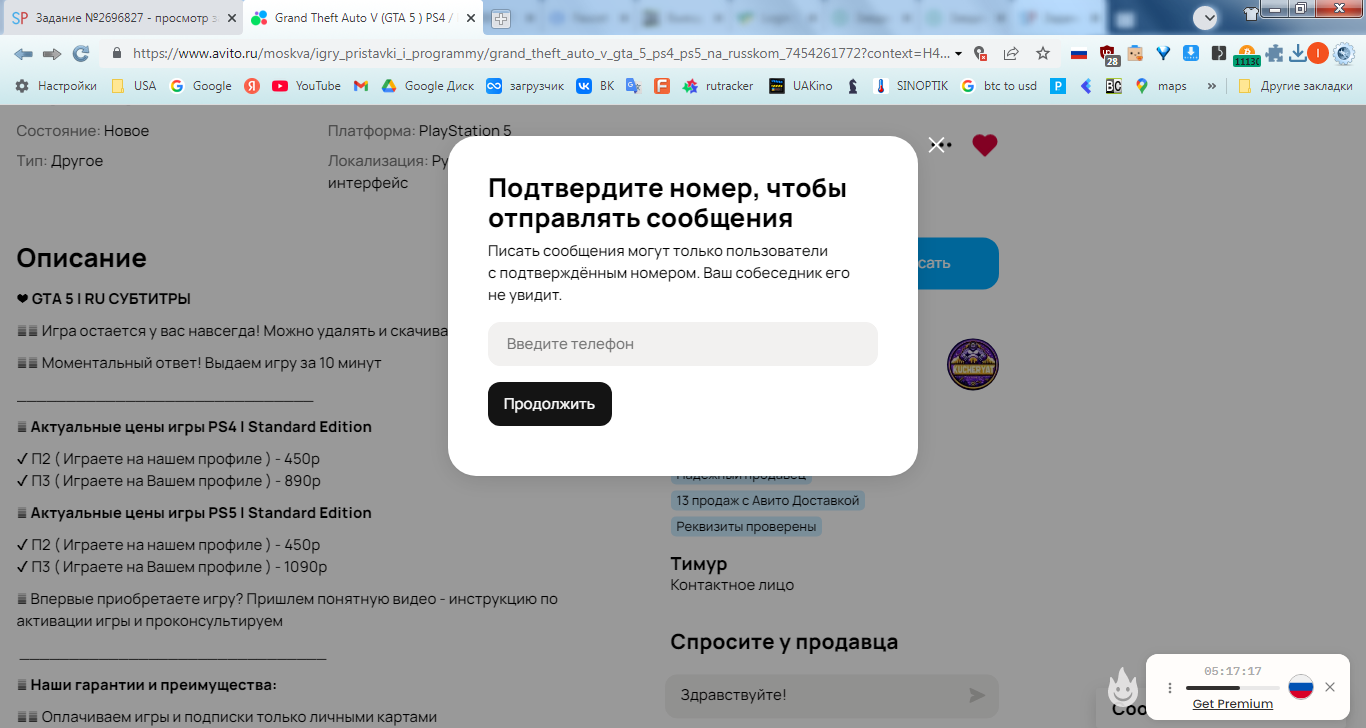This screenshot has width=1366, height=728.
Task: Click the 'Введите телефон' input field
Action: (x=683, y=344)
